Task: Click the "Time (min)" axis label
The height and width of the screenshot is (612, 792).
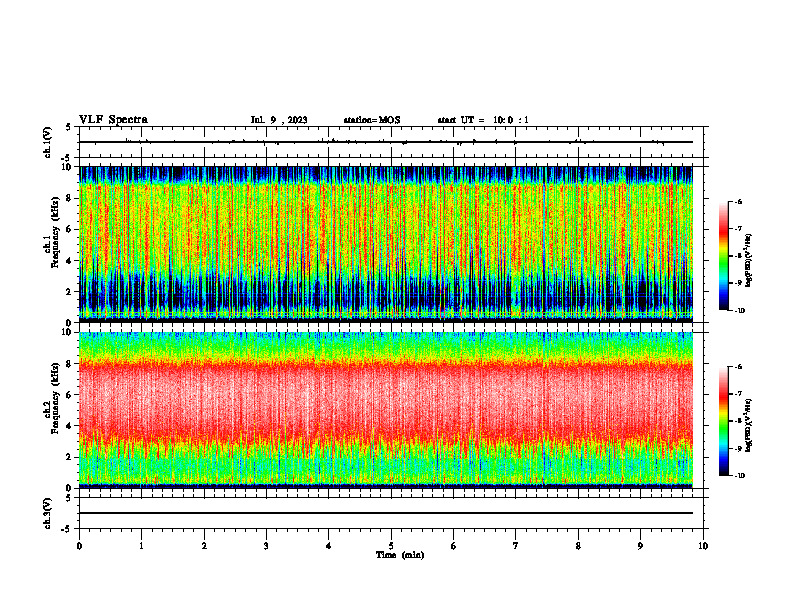Action: pyautogui.click(x=400, y=555)
